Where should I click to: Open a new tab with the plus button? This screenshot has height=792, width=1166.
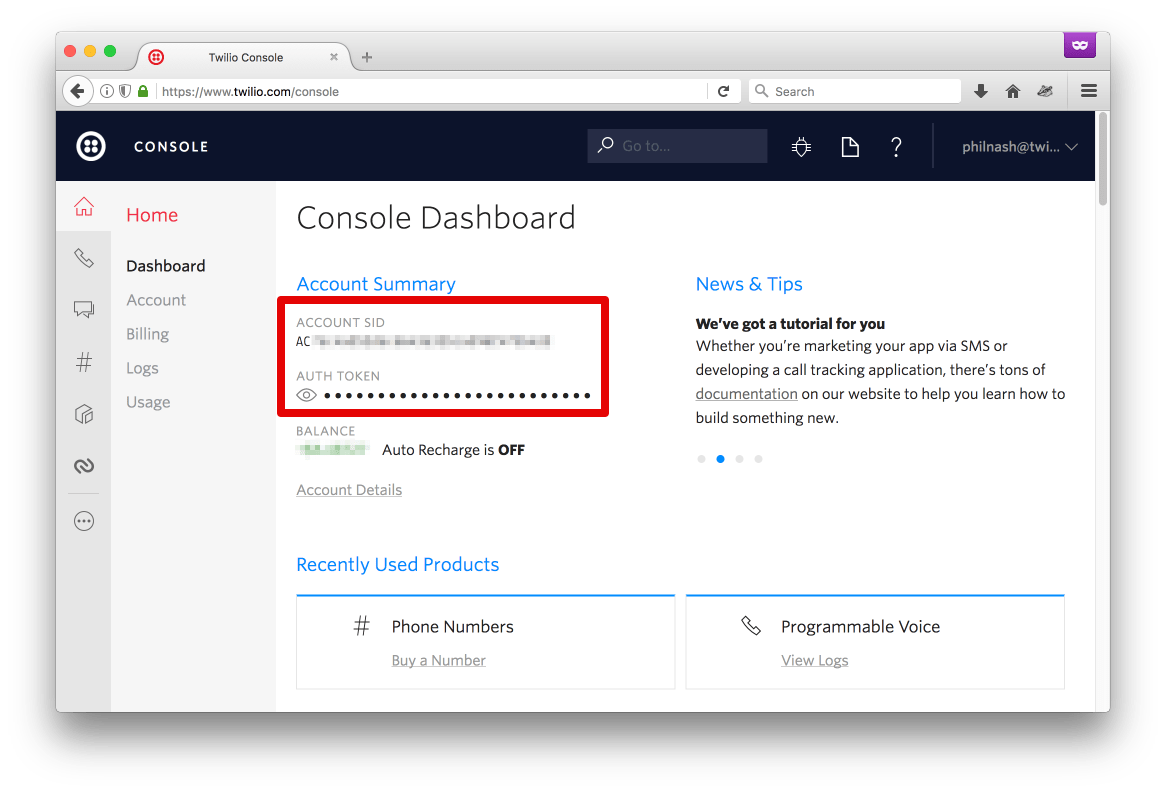tap(367, 57)
